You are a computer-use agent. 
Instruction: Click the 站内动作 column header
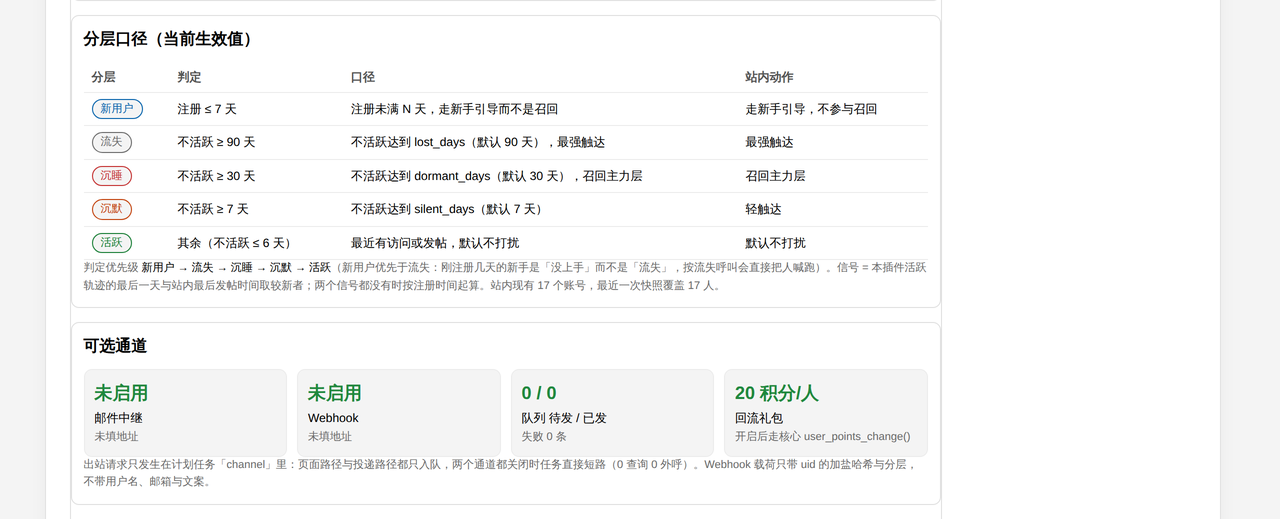(x=769, y=77)
